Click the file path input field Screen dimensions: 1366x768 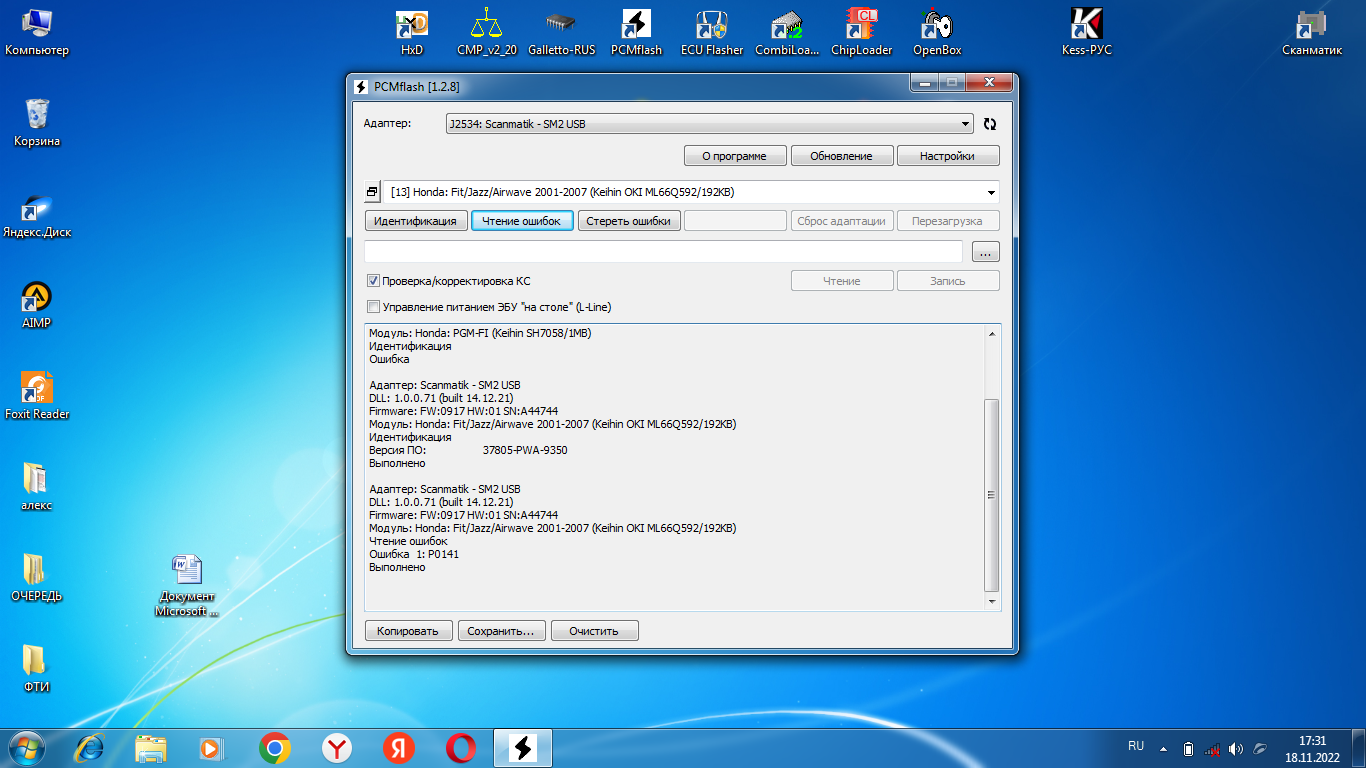pos(663,252)
